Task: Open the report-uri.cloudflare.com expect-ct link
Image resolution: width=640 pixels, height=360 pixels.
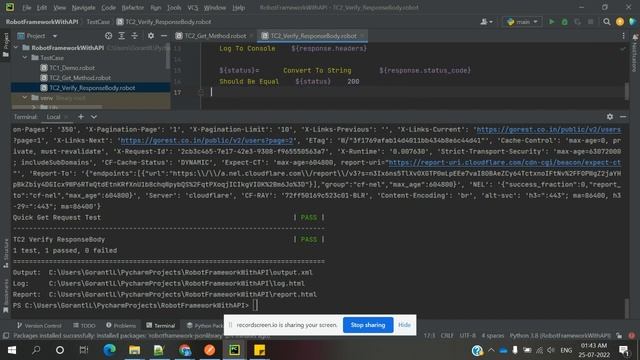Action: click(504, 162)
